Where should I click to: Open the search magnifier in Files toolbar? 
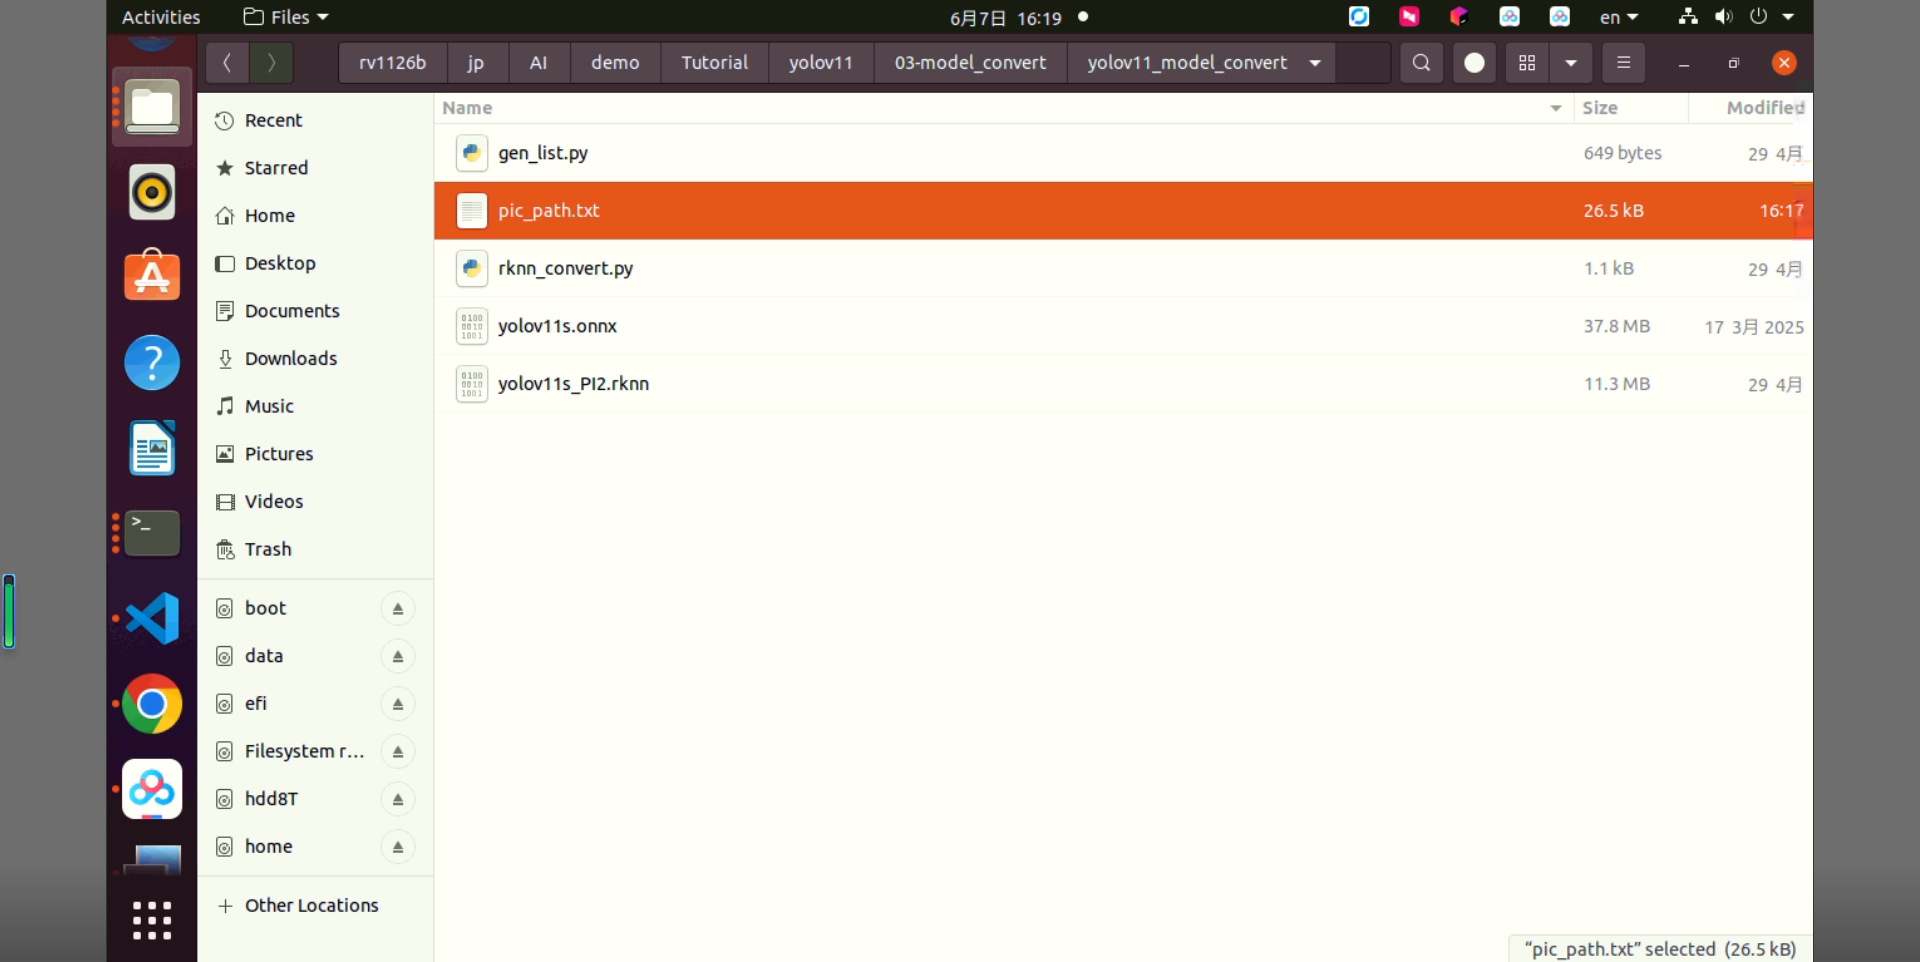[x=1421, y=63]
